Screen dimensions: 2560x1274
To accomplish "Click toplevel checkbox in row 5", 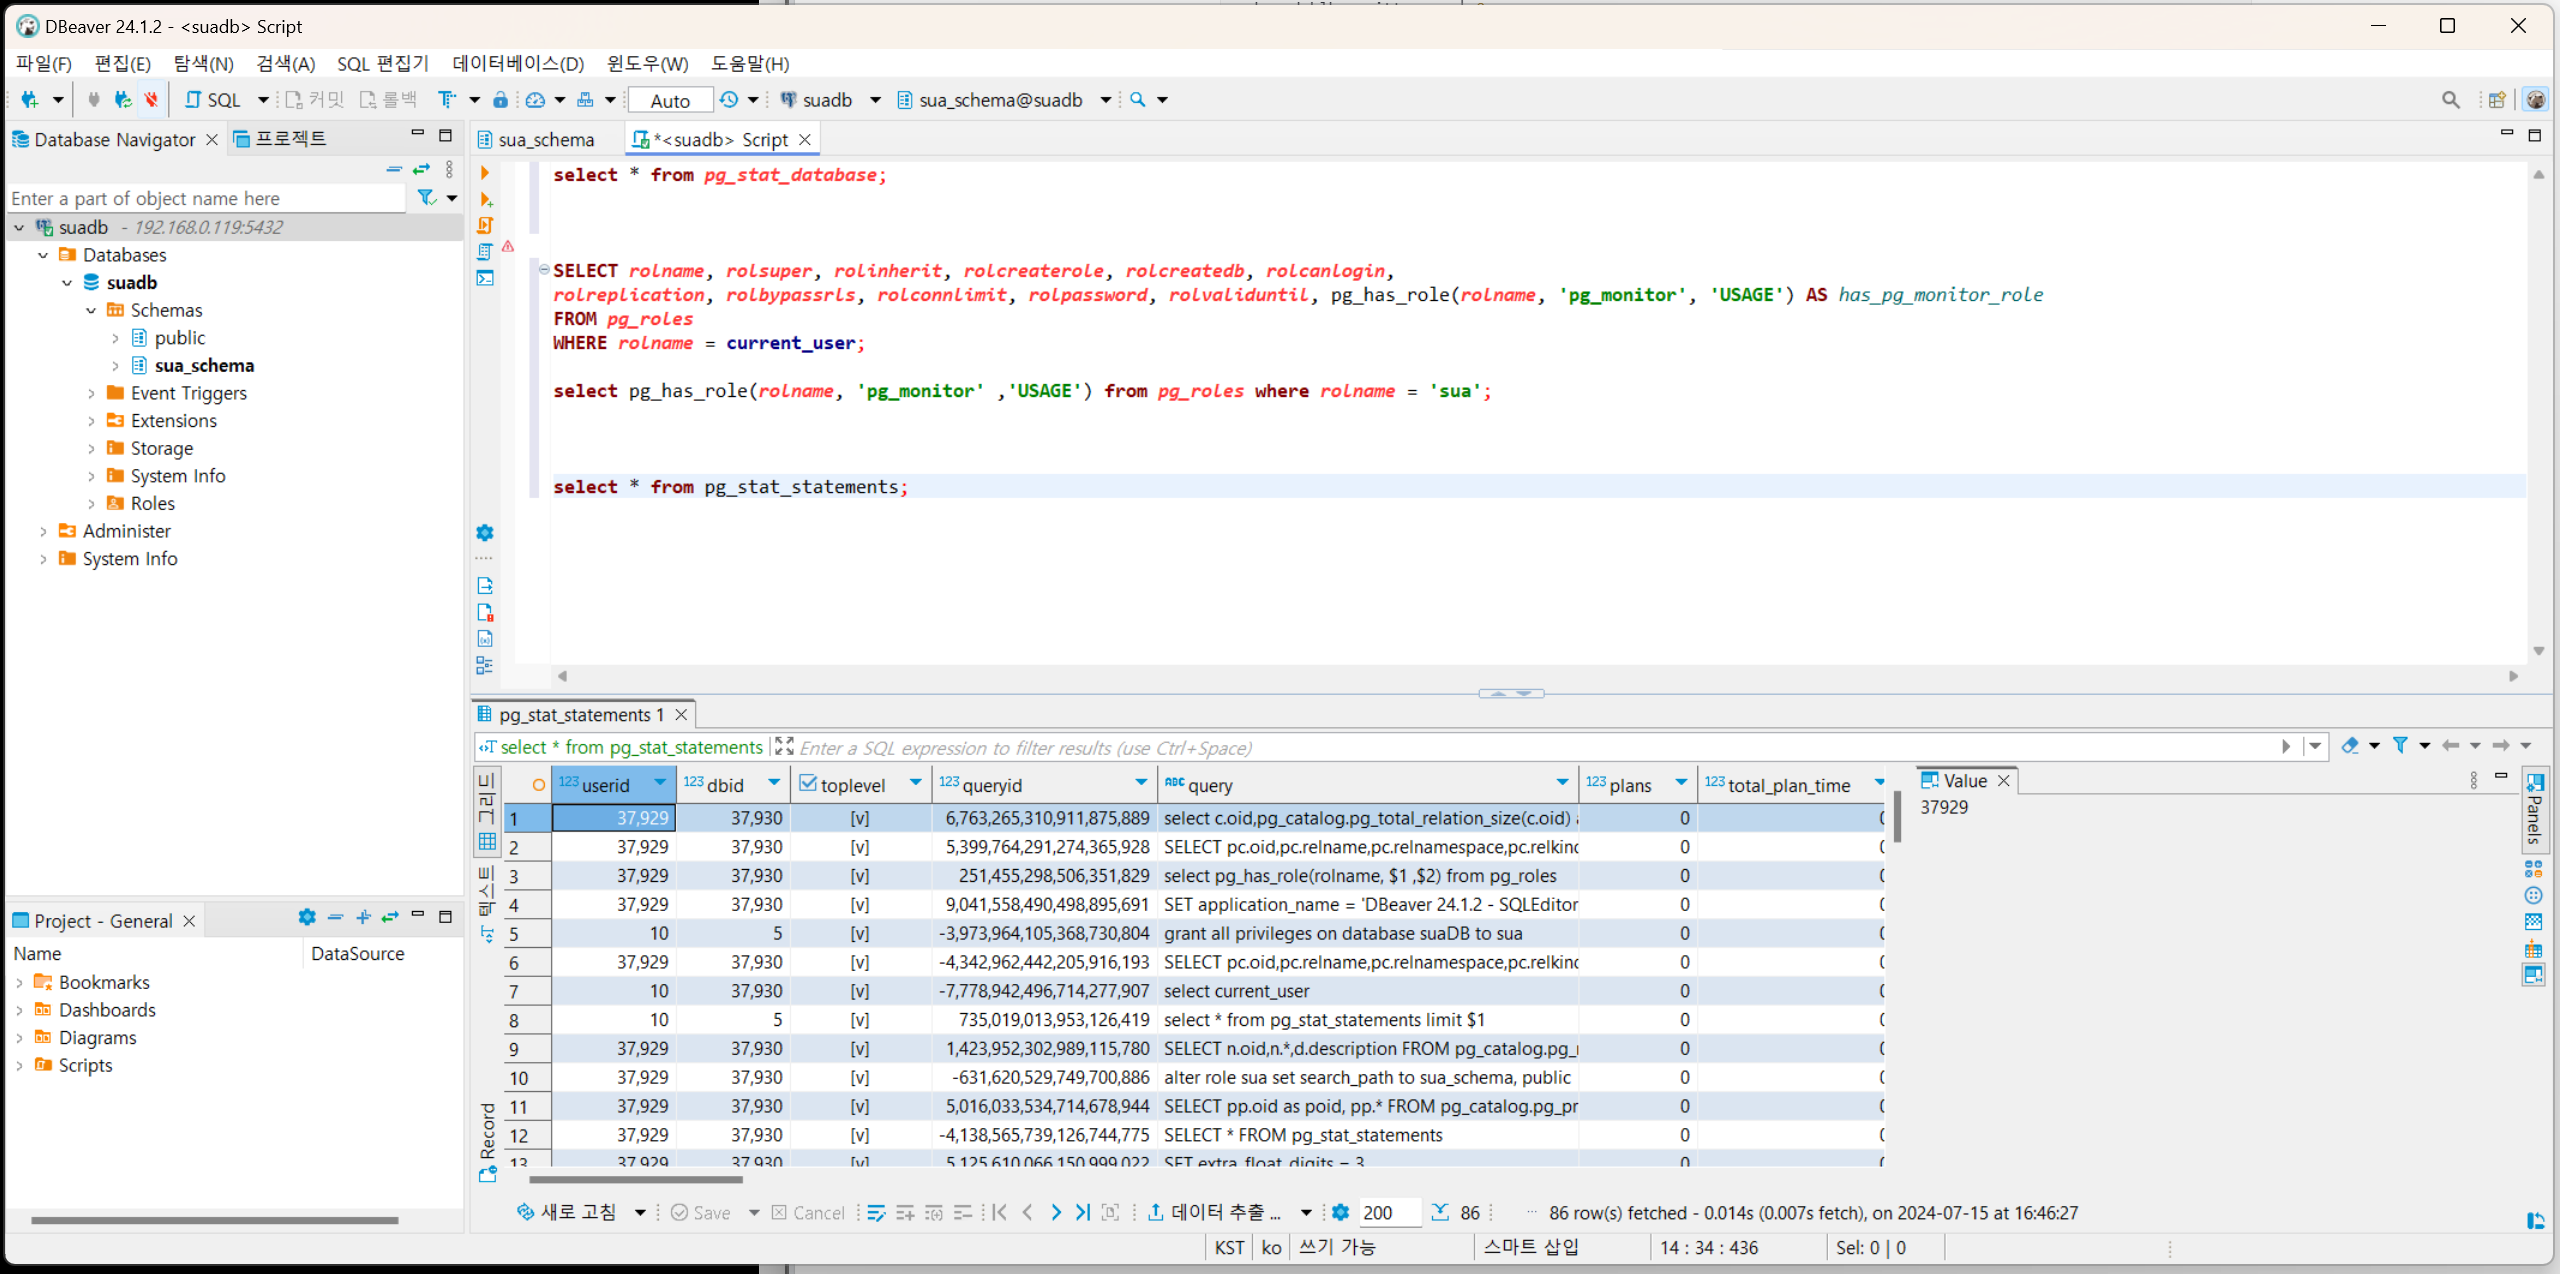I will click(859, 933).
